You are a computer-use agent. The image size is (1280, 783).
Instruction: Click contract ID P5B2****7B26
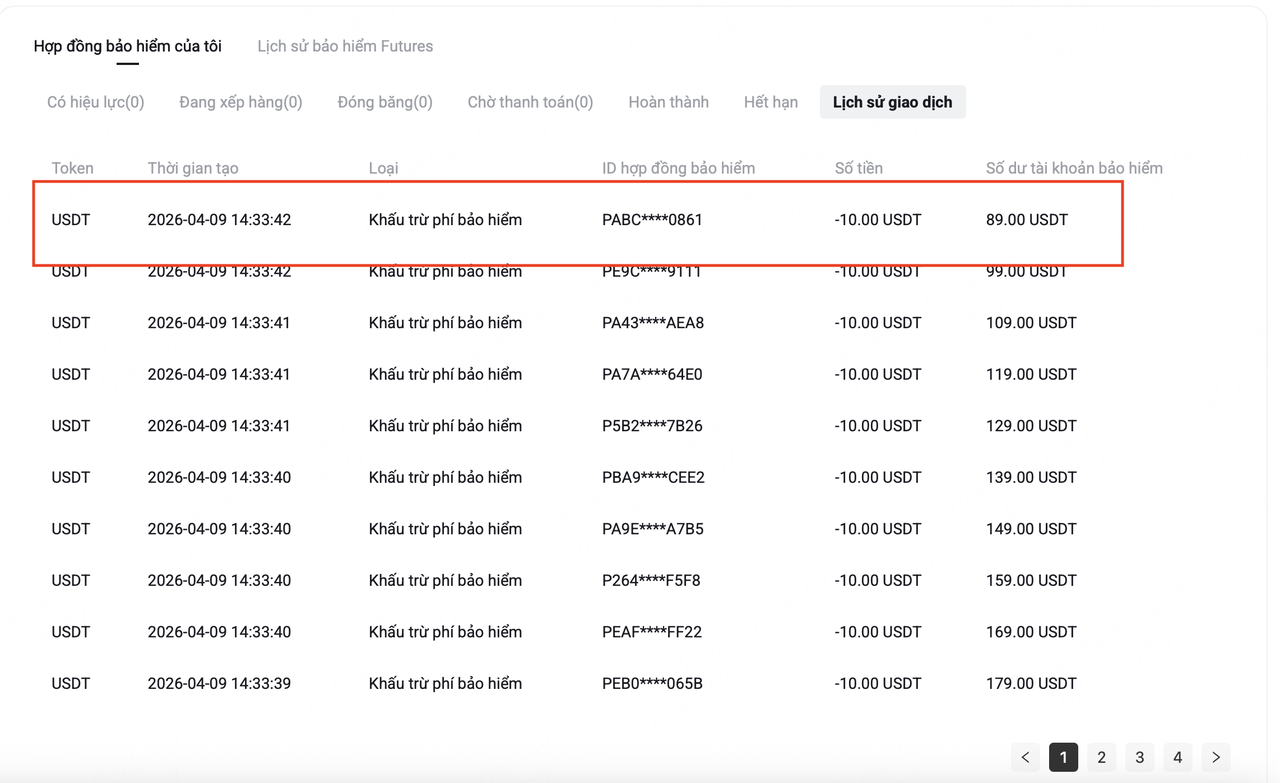(x=652, y=426)
